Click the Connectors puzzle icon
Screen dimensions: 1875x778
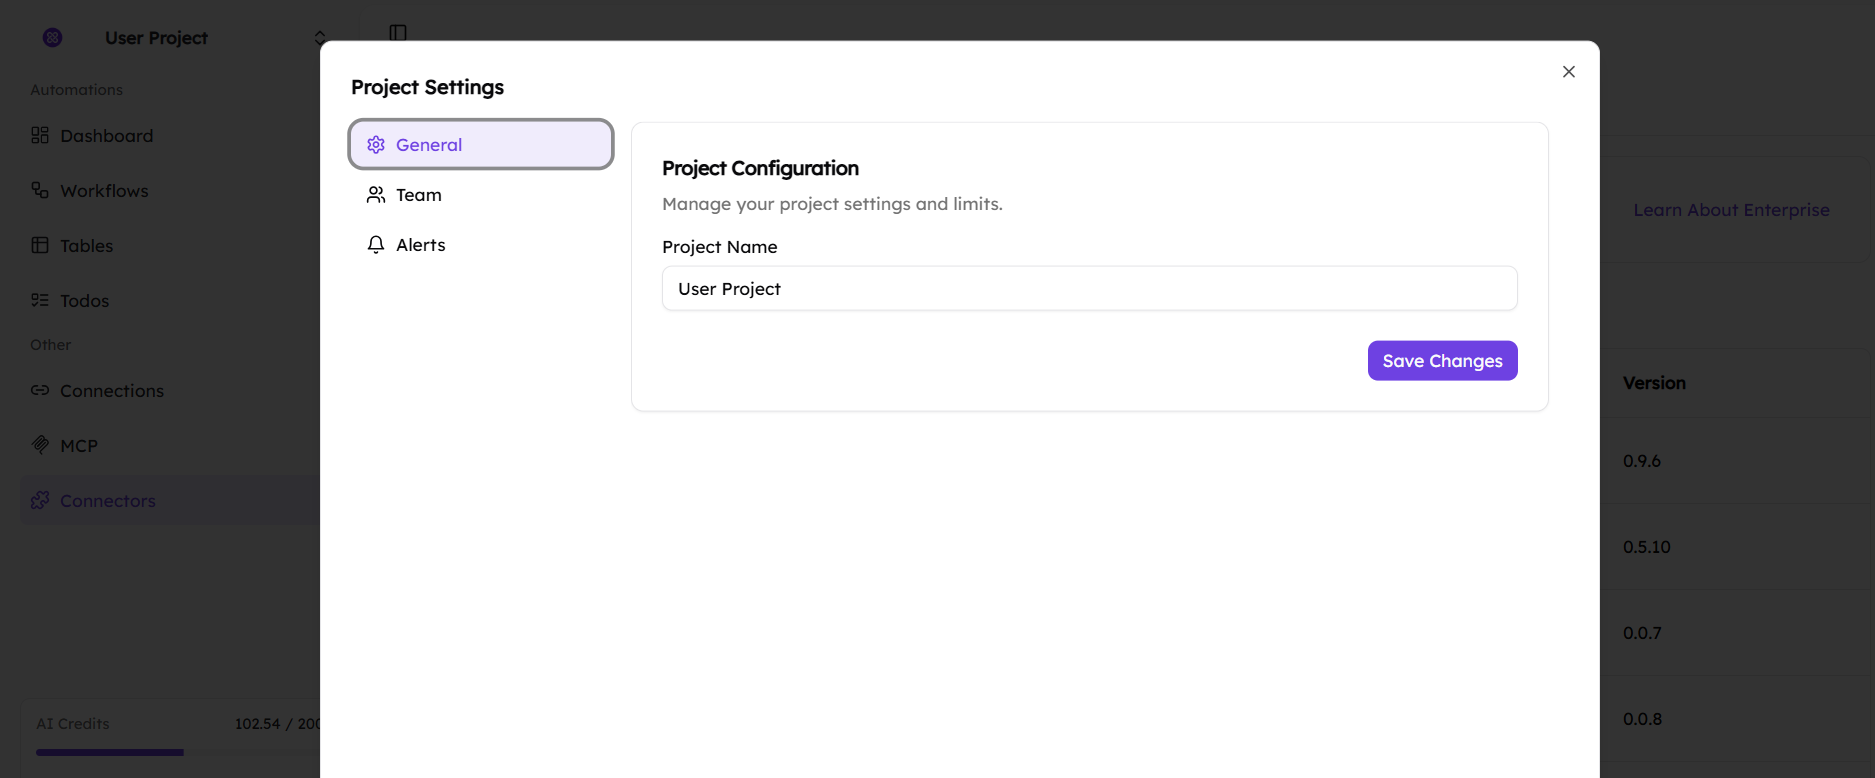click(40, 500)
